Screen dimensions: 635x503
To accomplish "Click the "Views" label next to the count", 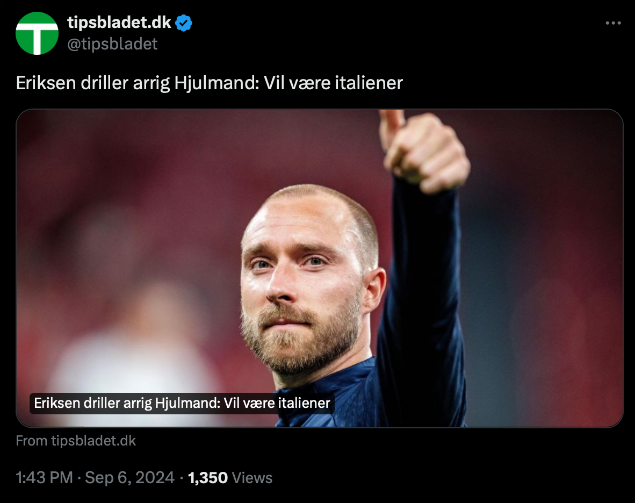I will (252, 478).
